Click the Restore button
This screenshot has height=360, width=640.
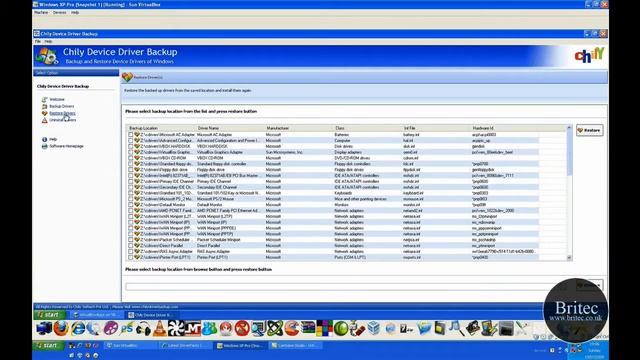[589, 130]
